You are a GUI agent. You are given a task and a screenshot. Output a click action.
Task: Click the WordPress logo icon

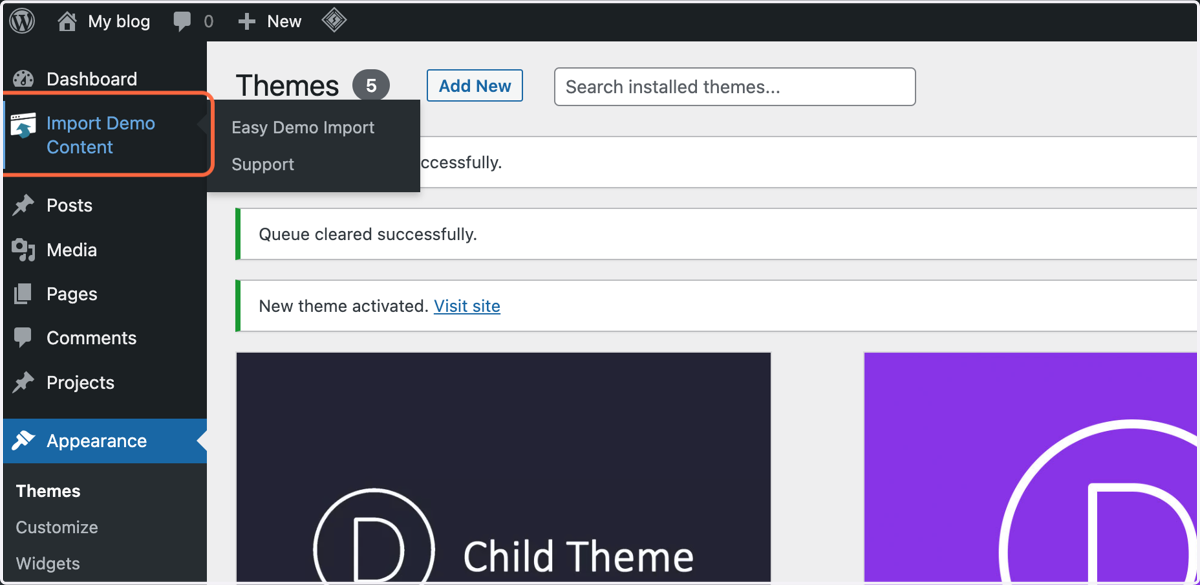[22, 21]
